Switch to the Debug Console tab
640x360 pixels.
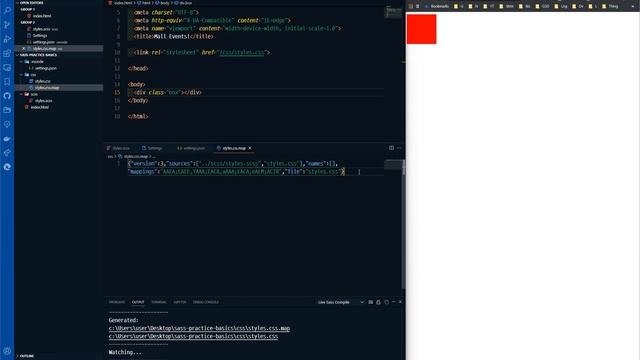point(206,302)
